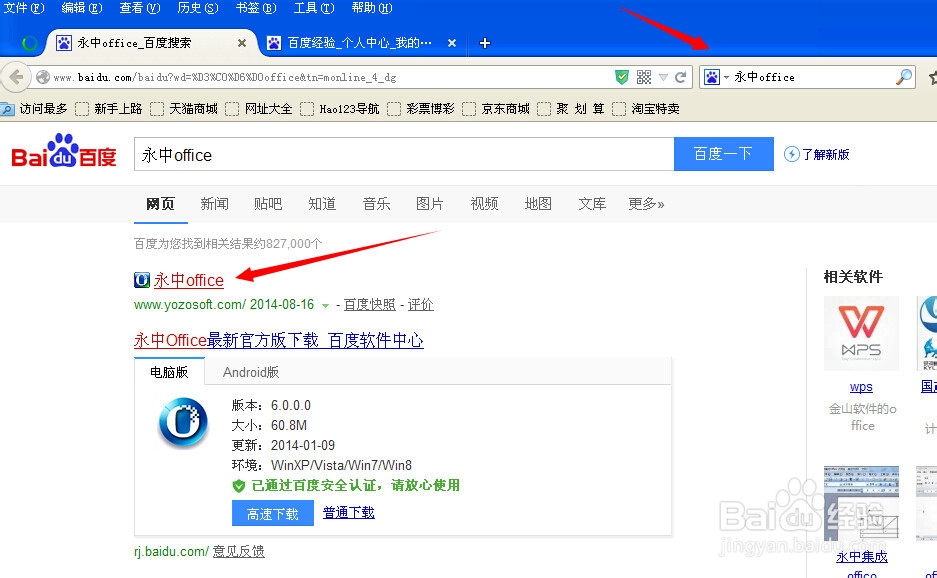Open the 淘宝特卖 bookmark
The height and width of the screenshot is (578, 937).
point(646,109)
